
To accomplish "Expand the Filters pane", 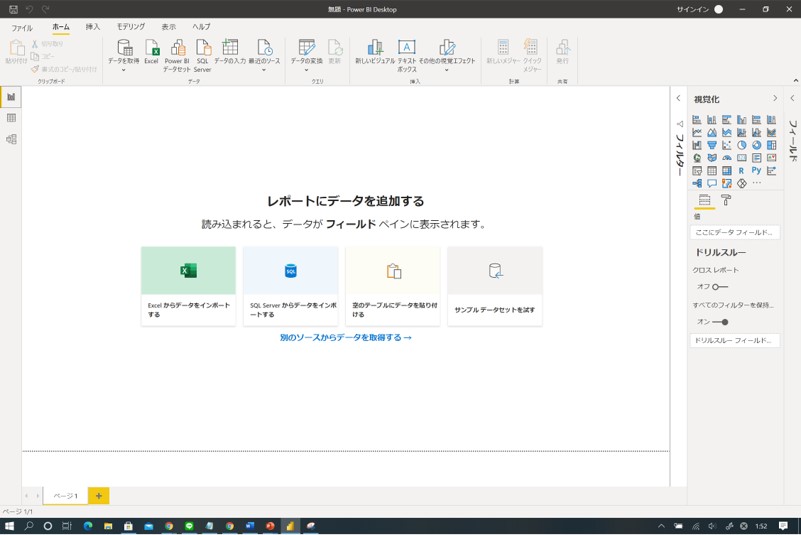I will 678,99.
